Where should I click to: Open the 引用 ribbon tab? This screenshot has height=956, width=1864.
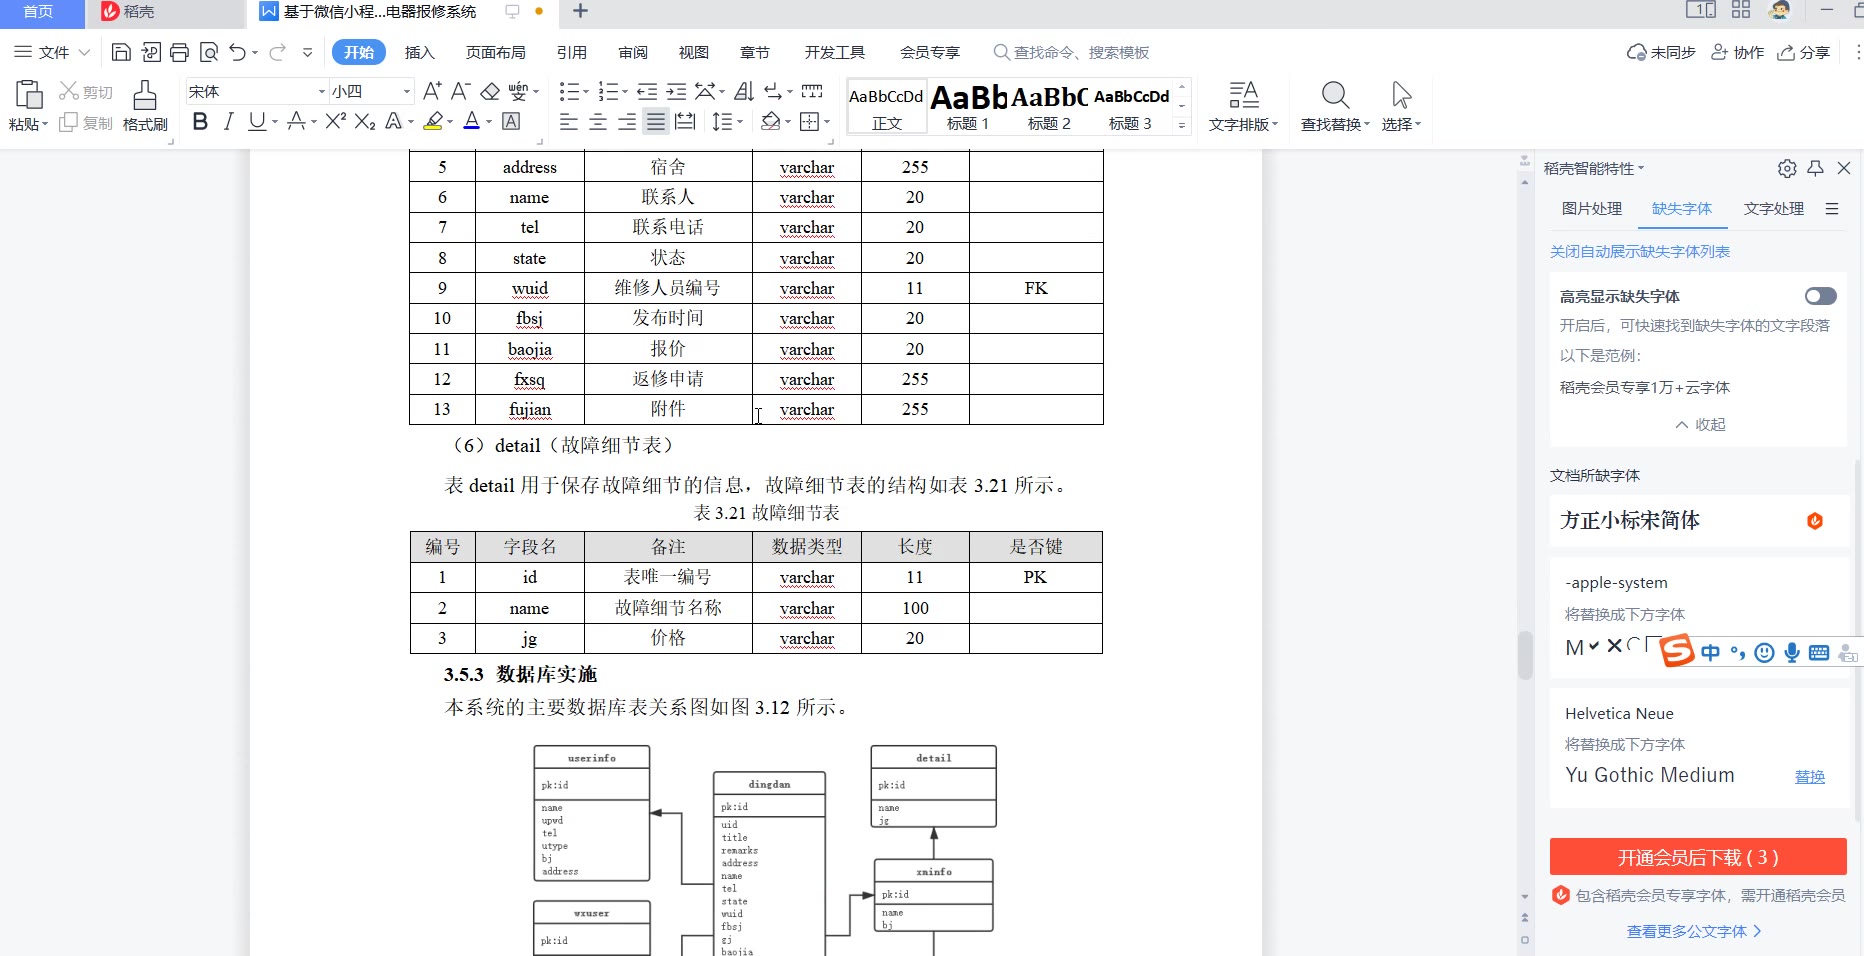click(571, 52)
